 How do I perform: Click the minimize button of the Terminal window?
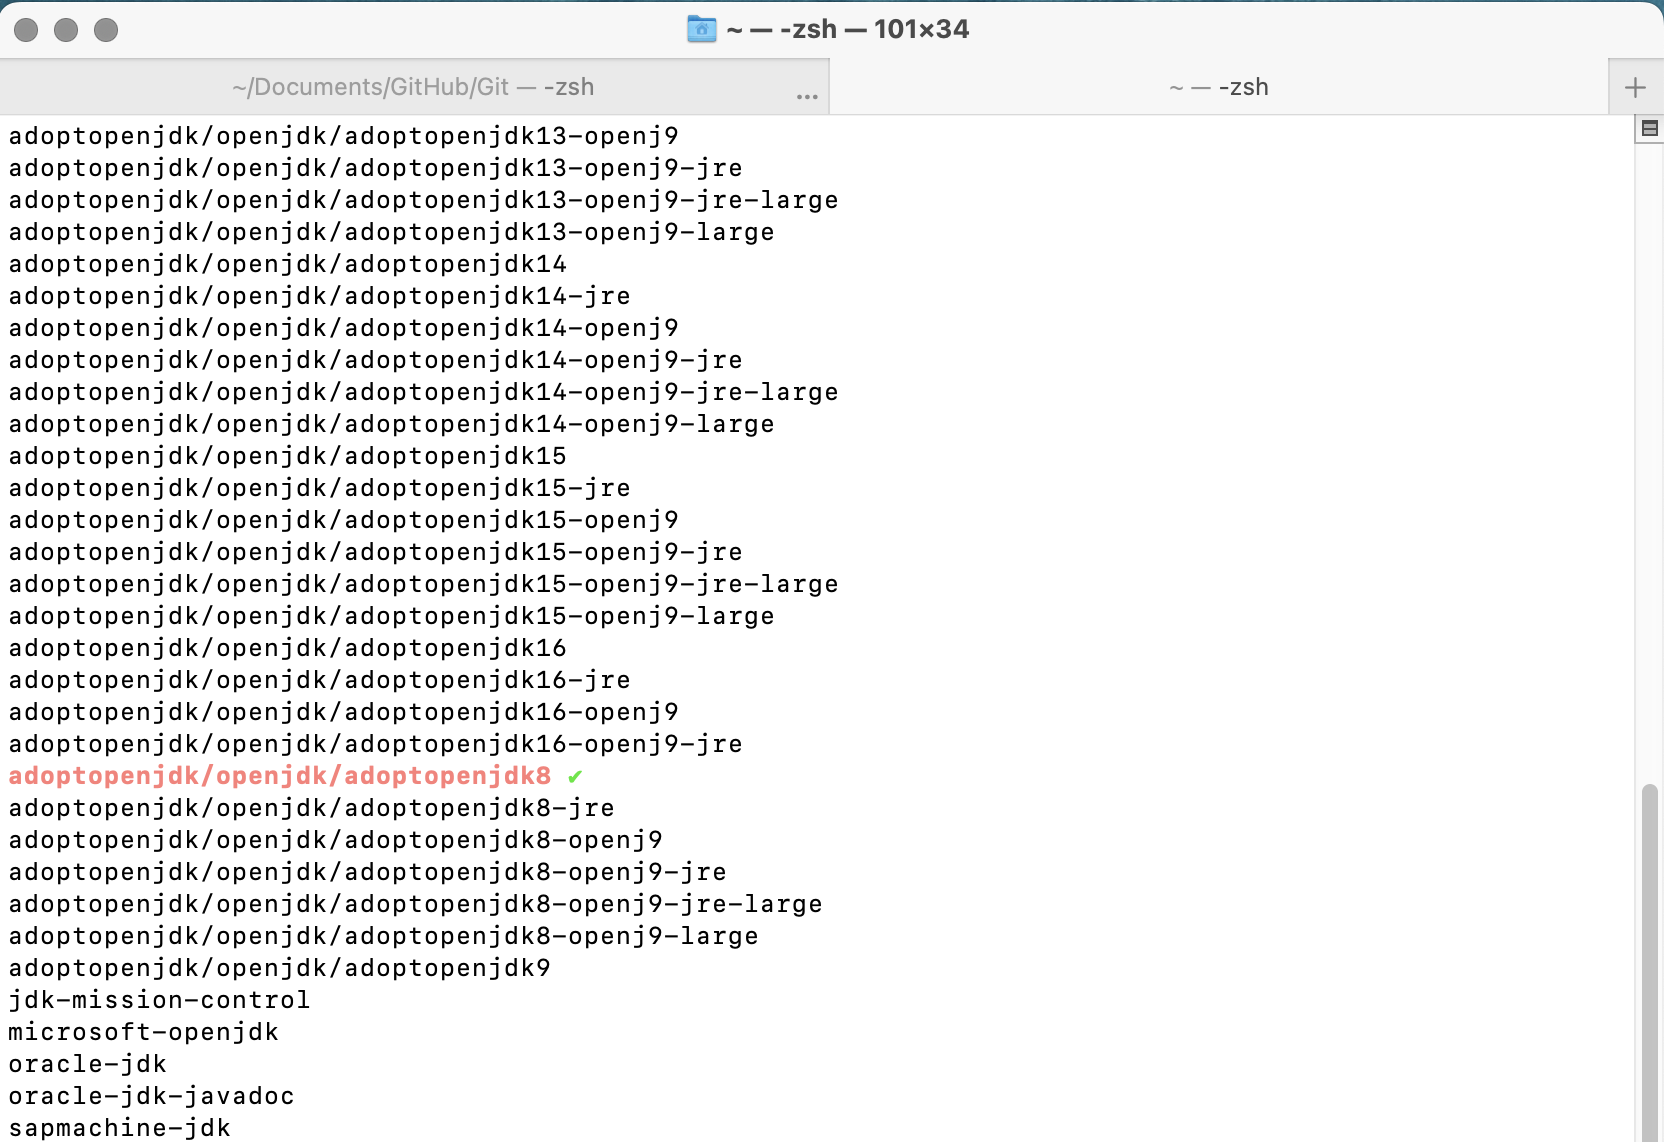(x=66, y=30)
